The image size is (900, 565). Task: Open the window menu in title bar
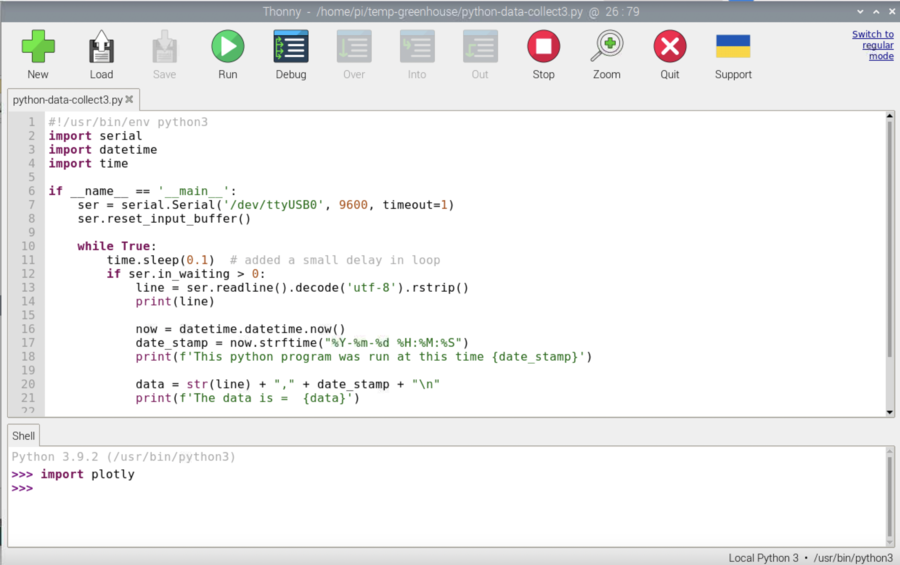coord(10,10)
